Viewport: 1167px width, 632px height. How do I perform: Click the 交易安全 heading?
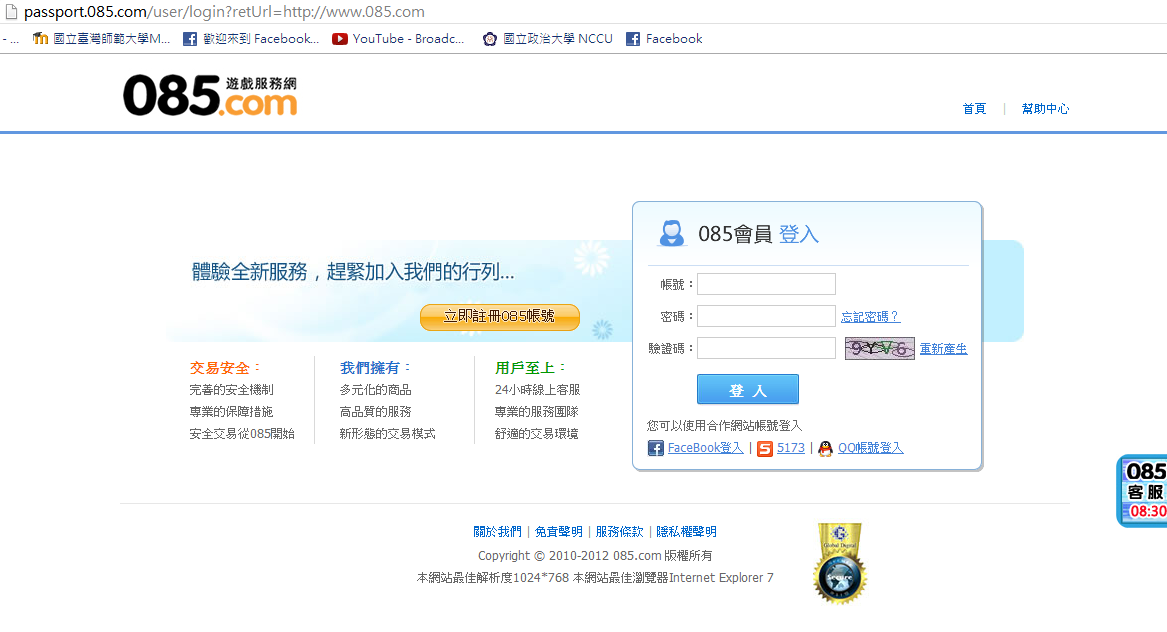(x=224, y=368)
